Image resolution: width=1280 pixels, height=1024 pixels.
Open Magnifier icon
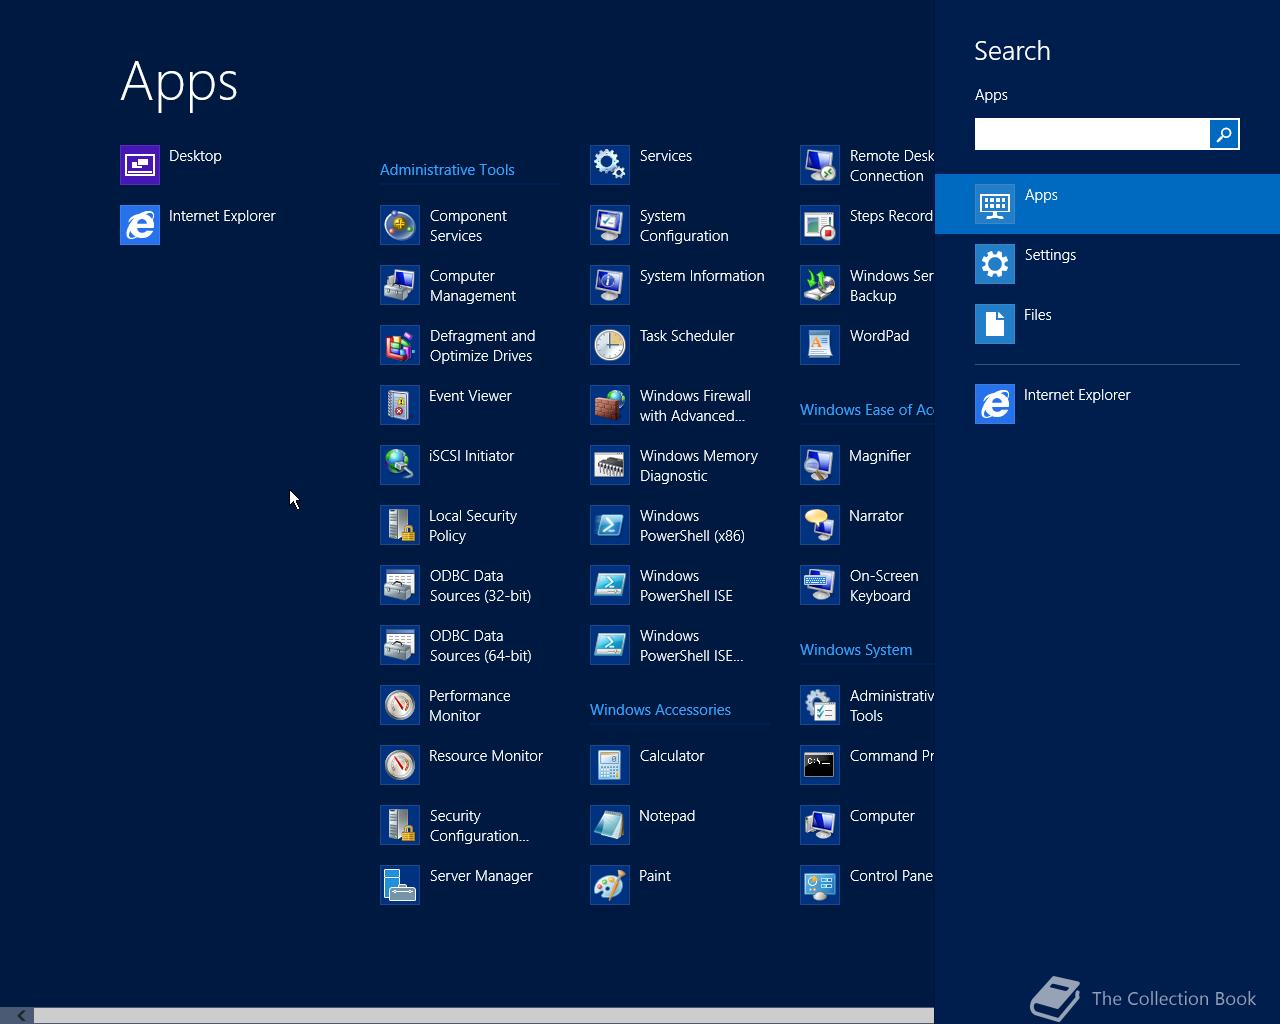(x=820, y=465)
